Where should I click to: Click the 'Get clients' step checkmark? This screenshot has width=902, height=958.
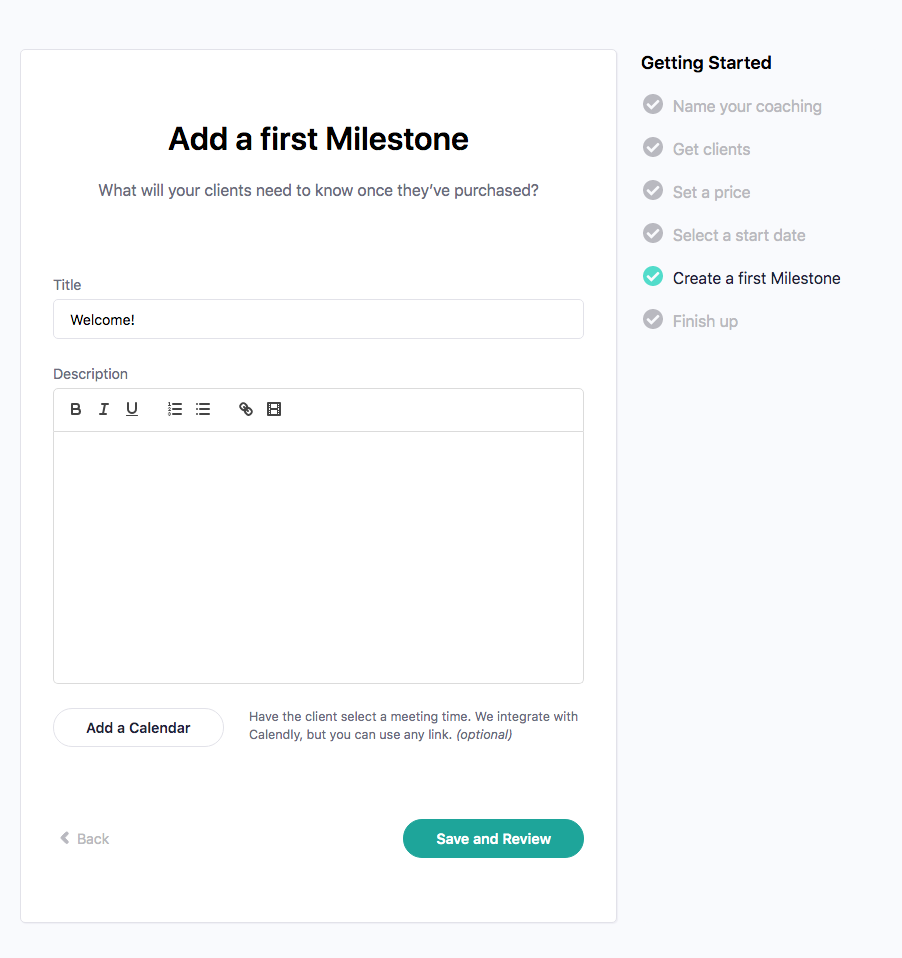(653, 148)
